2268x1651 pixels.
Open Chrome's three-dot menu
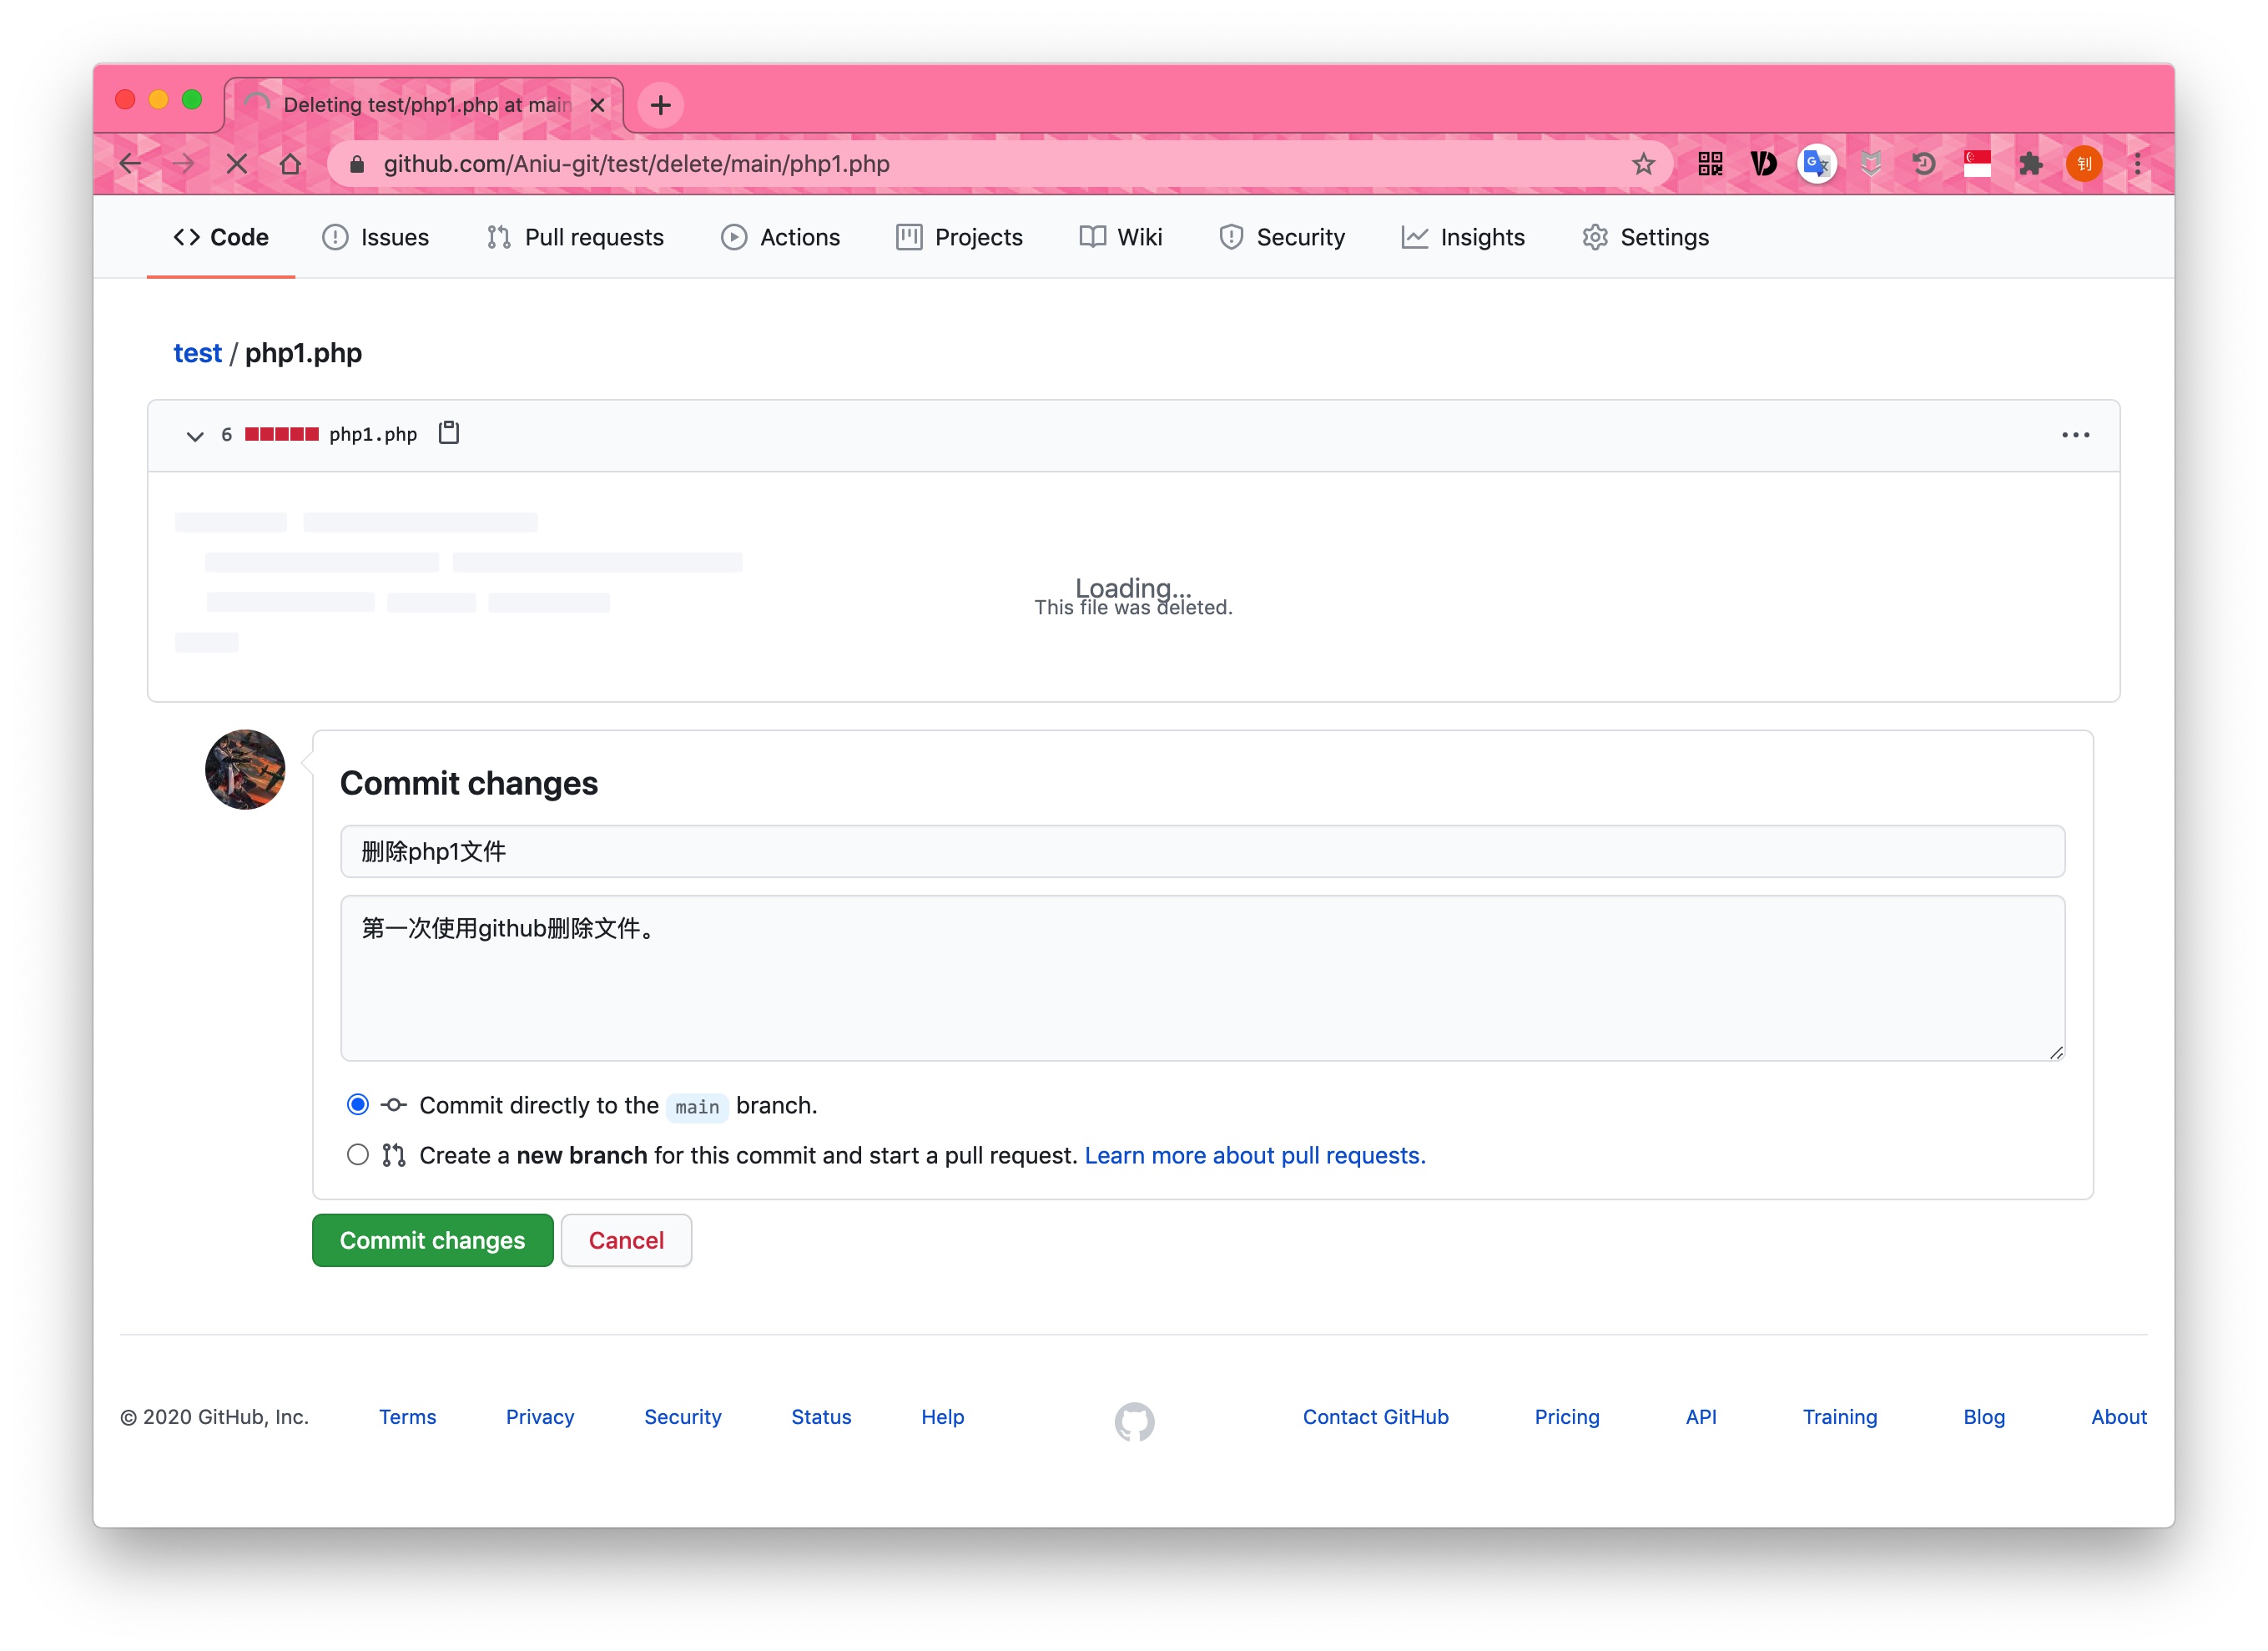2137,164
